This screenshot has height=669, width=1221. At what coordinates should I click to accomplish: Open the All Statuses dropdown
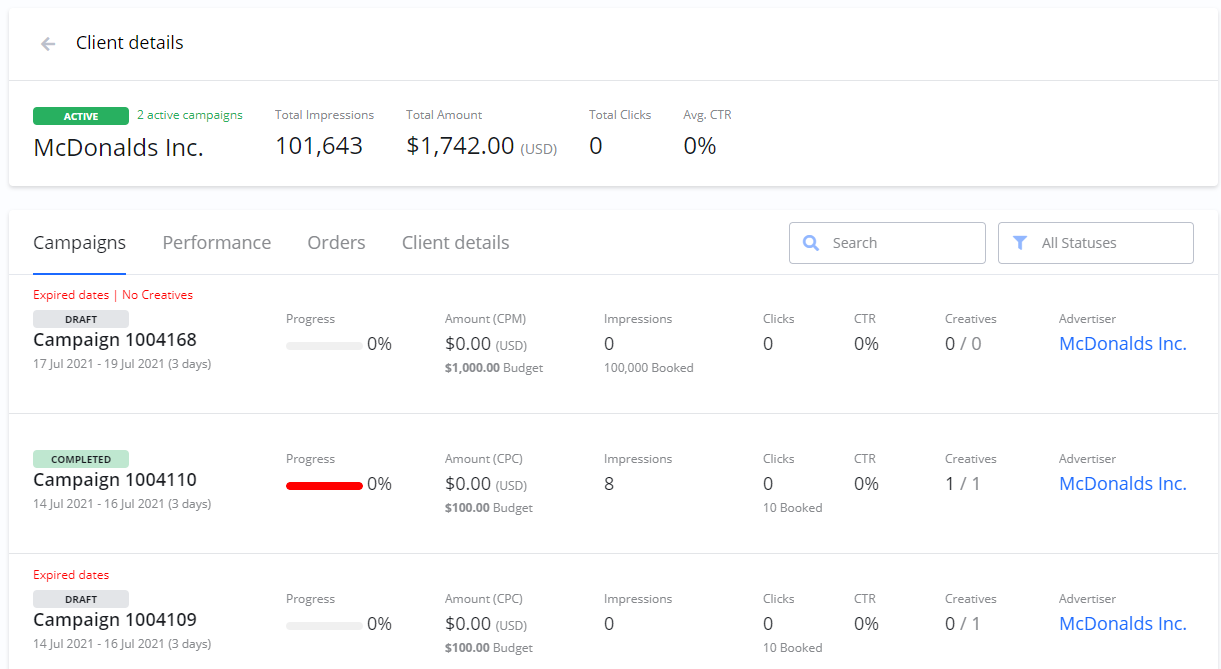1095,243
